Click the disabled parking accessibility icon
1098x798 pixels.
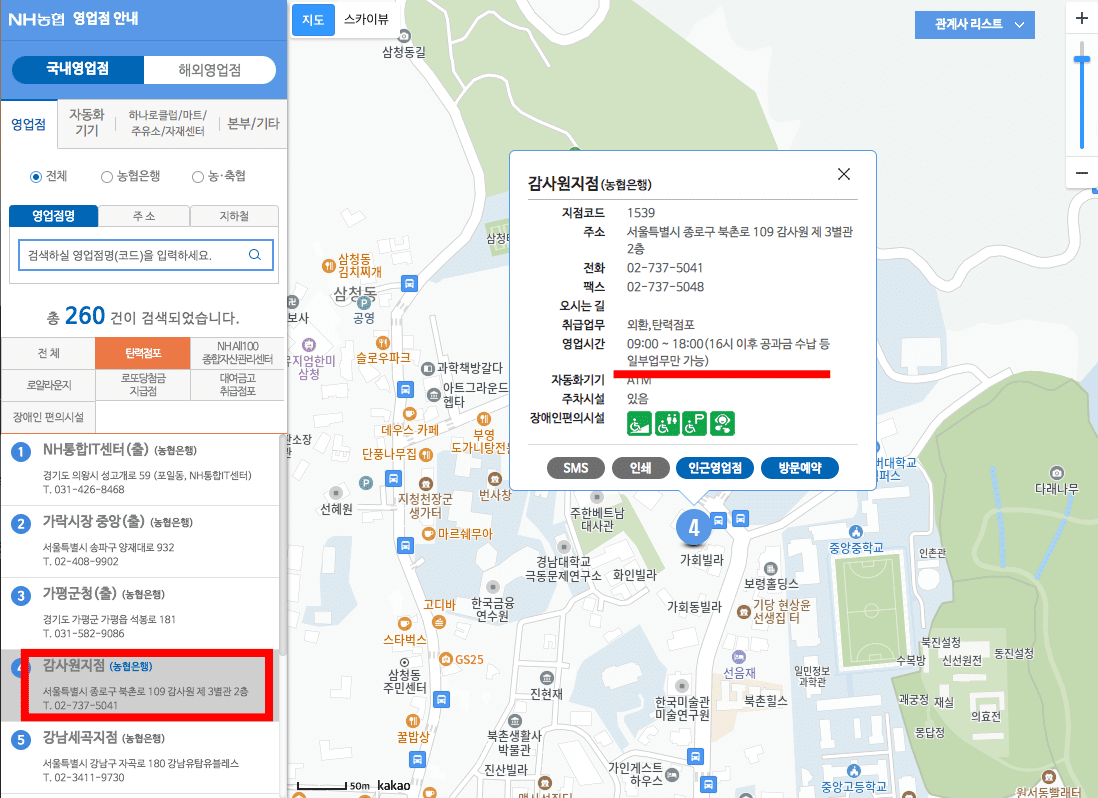(x=694, y=424)
